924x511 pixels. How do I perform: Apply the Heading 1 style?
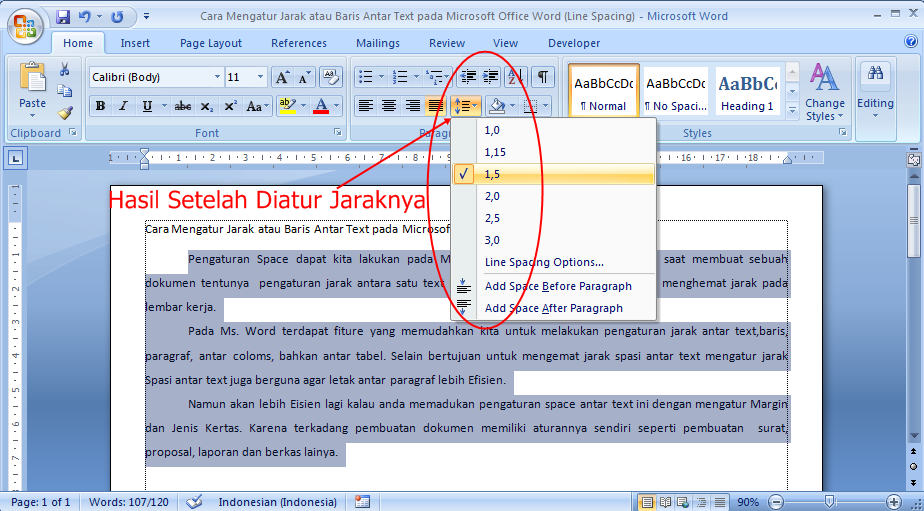click(747, 90)
